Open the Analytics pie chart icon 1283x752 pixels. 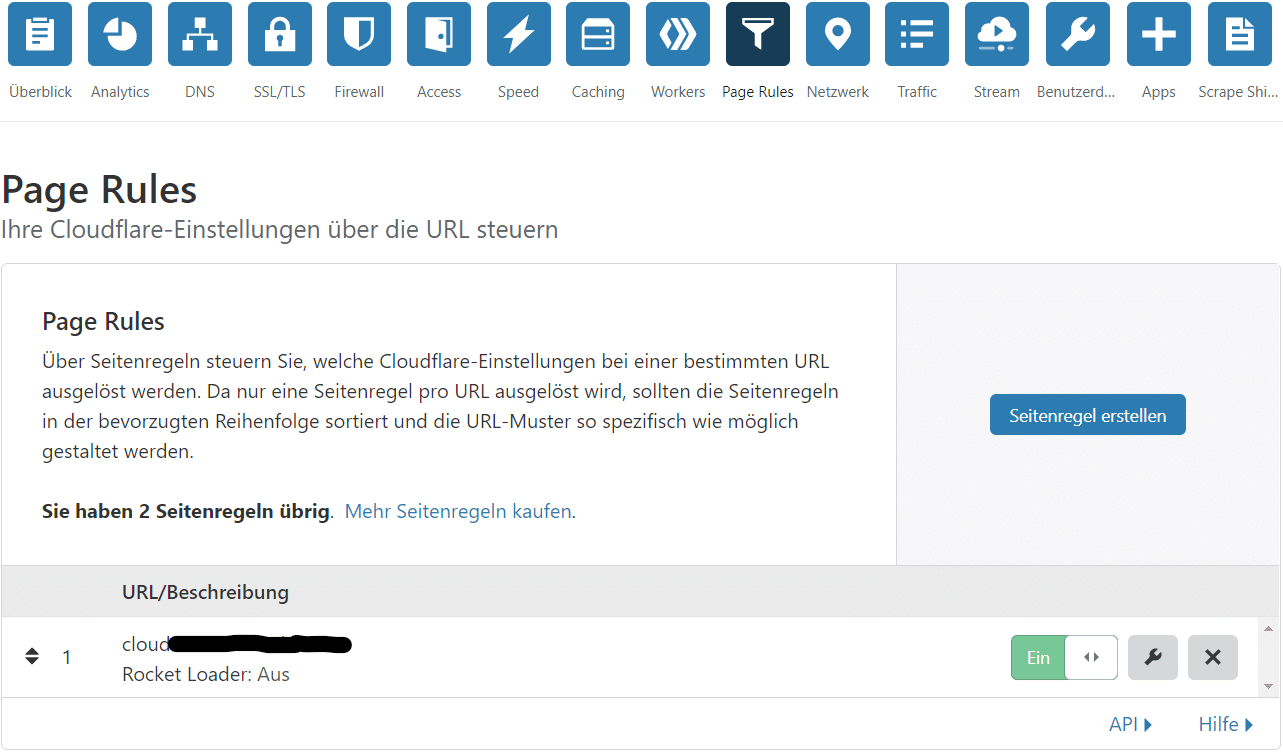120,34
